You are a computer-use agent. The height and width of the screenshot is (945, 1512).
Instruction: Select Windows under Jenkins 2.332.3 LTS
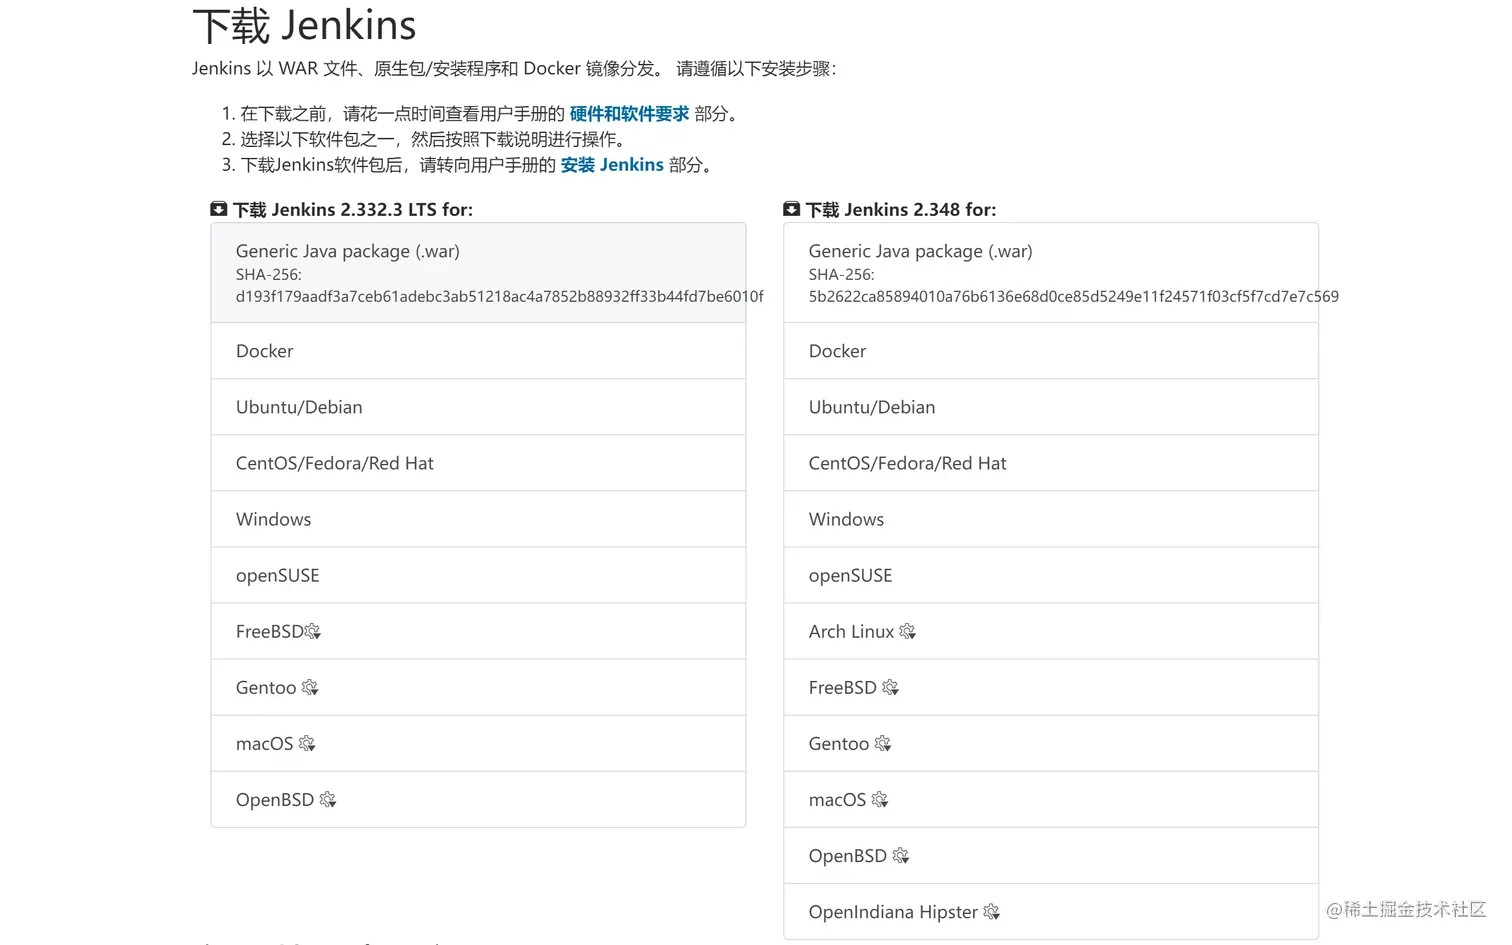[478, 519]
